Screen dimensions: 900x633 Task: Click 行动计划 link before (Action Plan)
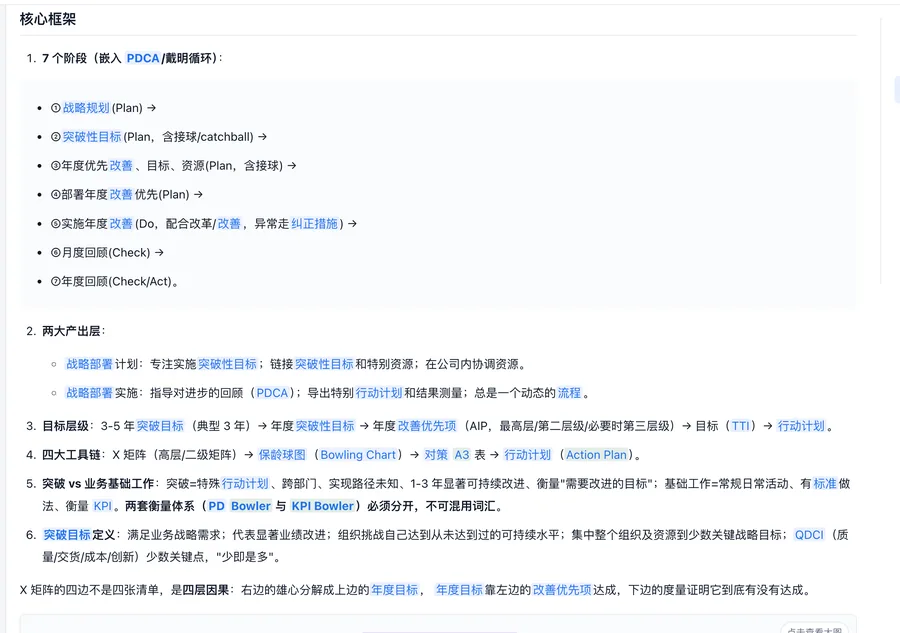[527, 455]
